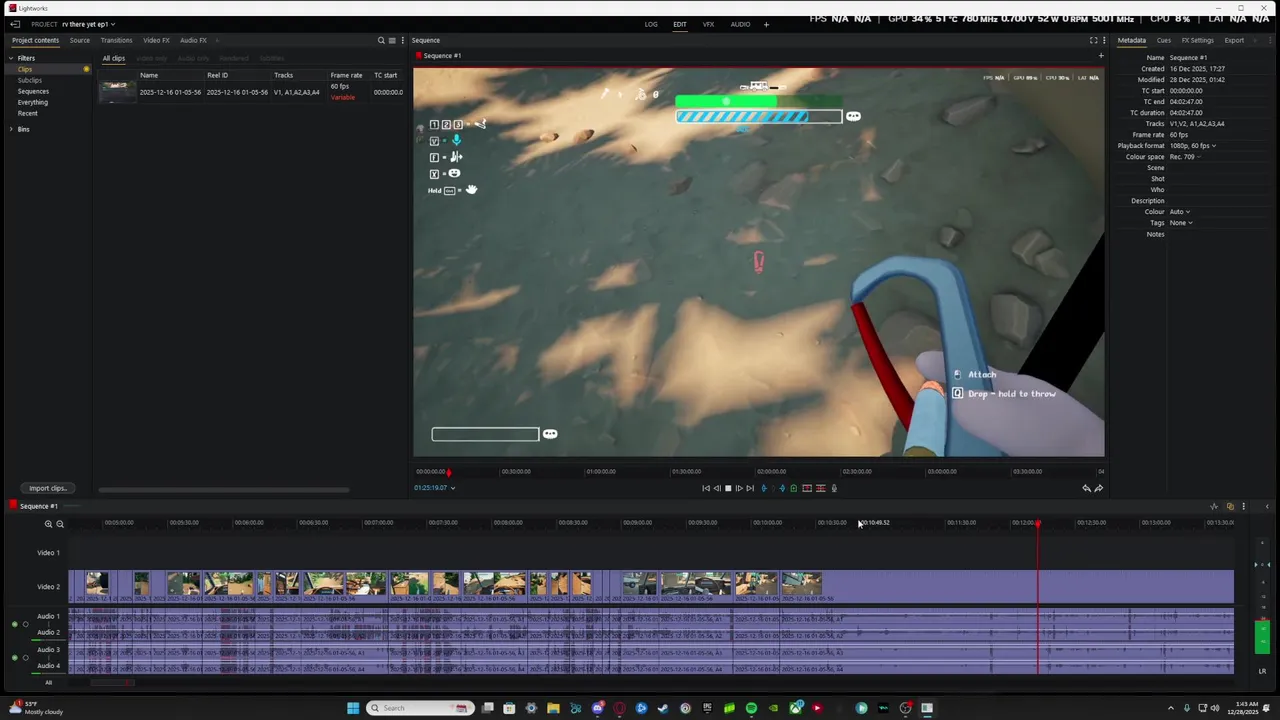Click the timeline auto-sync icon
Screen dimensions: 1280x720
click(x=1214, y=506)
